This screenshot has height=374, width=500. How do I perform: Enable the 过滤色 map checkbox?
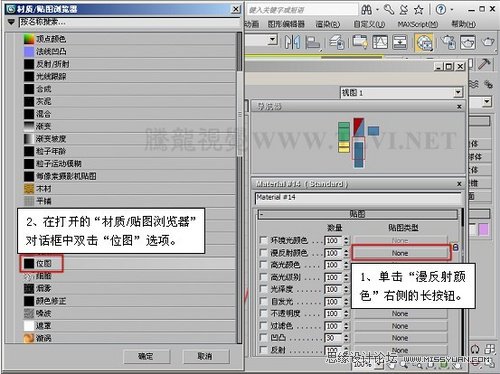(263, 326)
